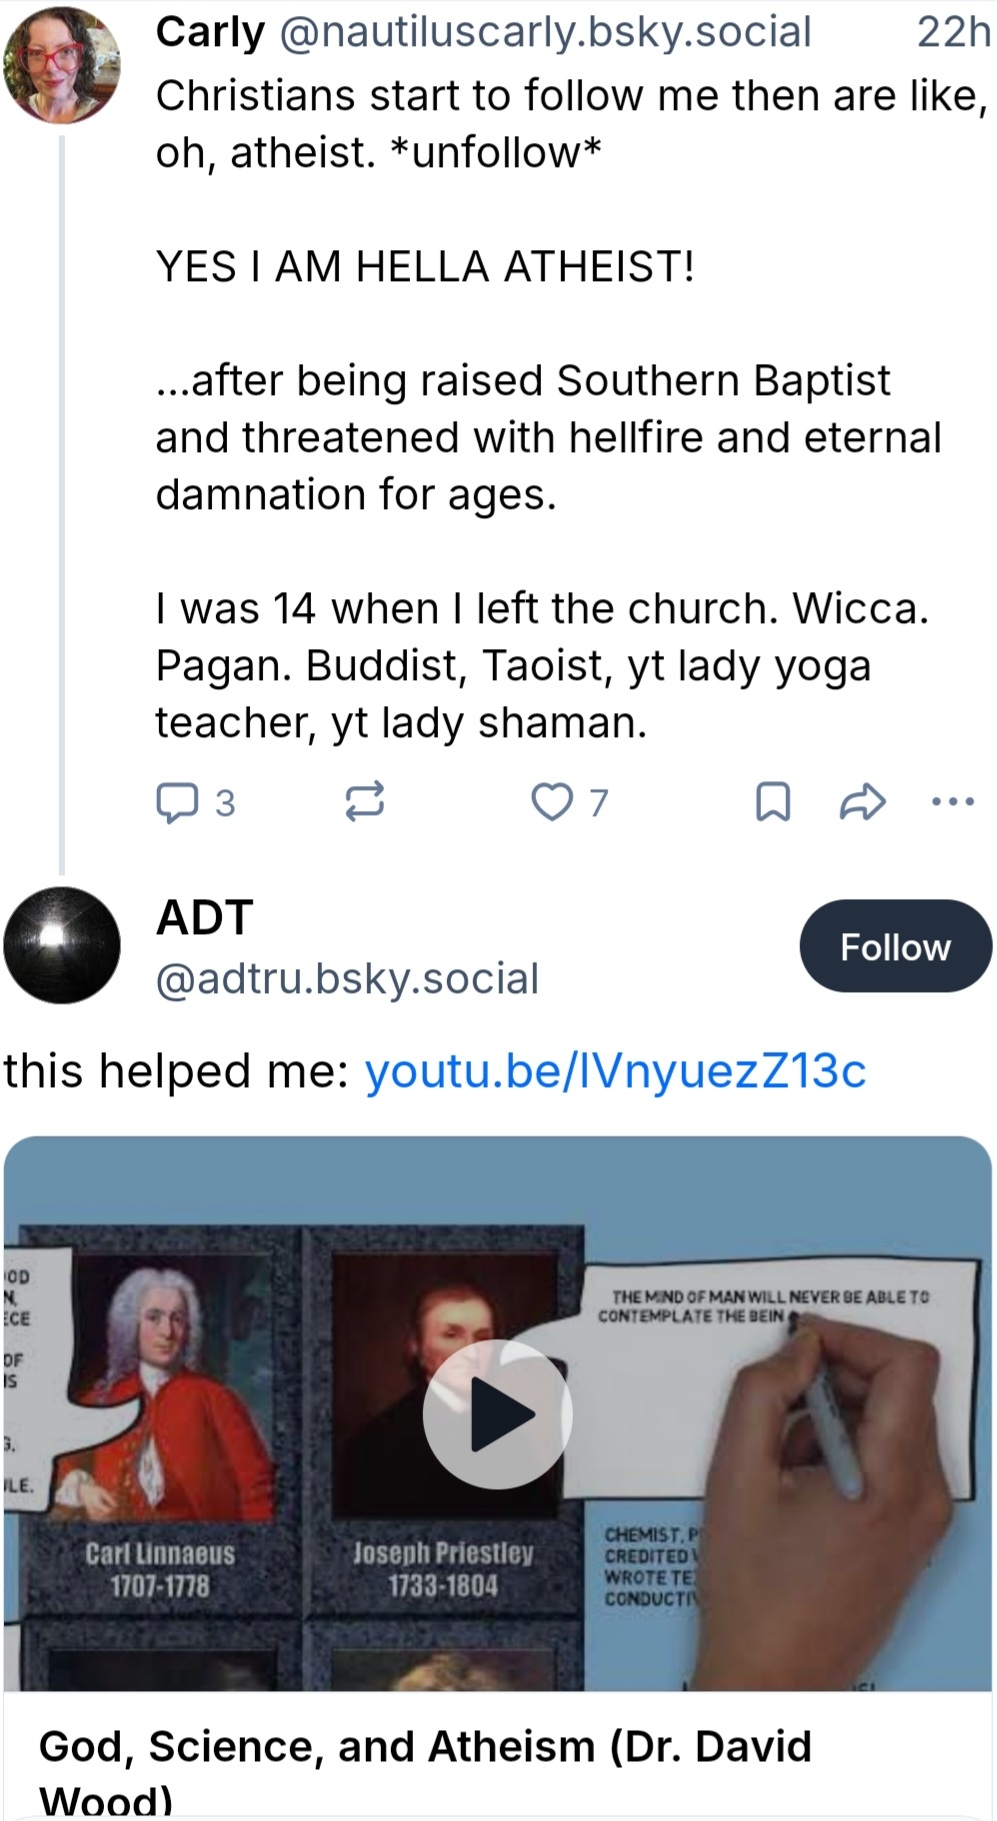Open the youtu.be/IVnyuezZ13c link
997x1821 pixels.
(615, 1071)
